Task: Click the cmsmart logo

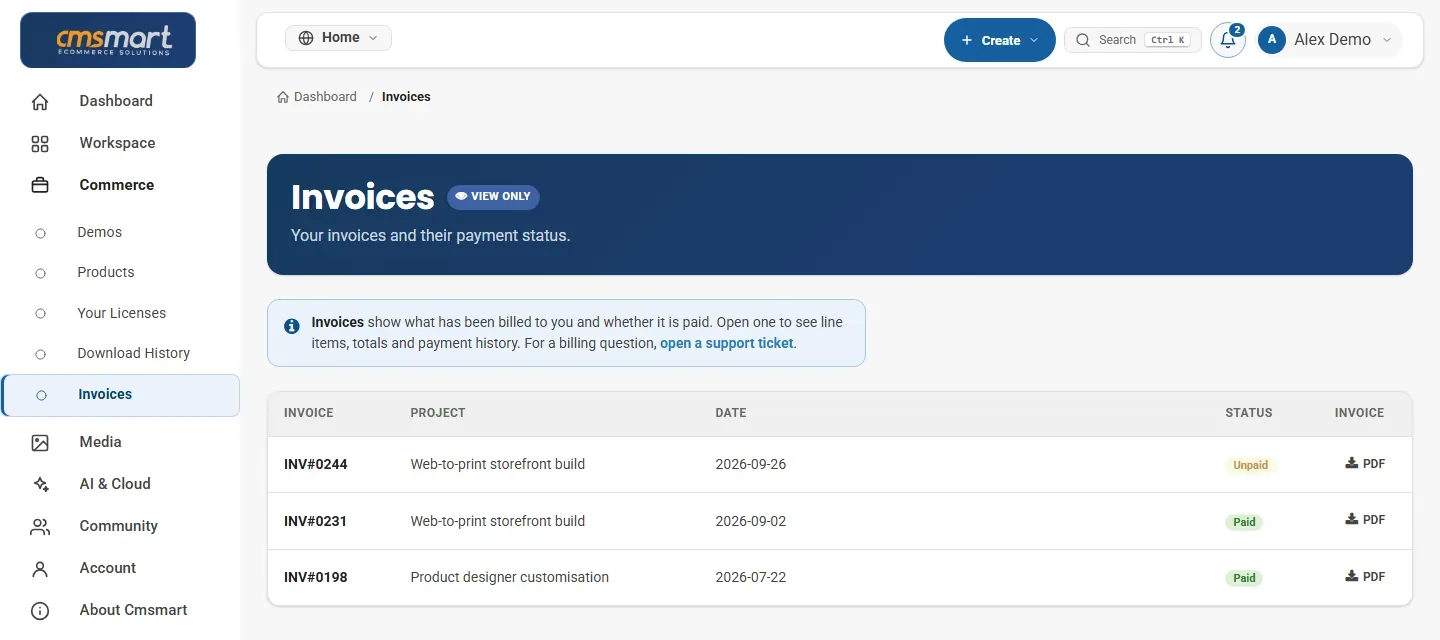Action: tap(108, 40)
